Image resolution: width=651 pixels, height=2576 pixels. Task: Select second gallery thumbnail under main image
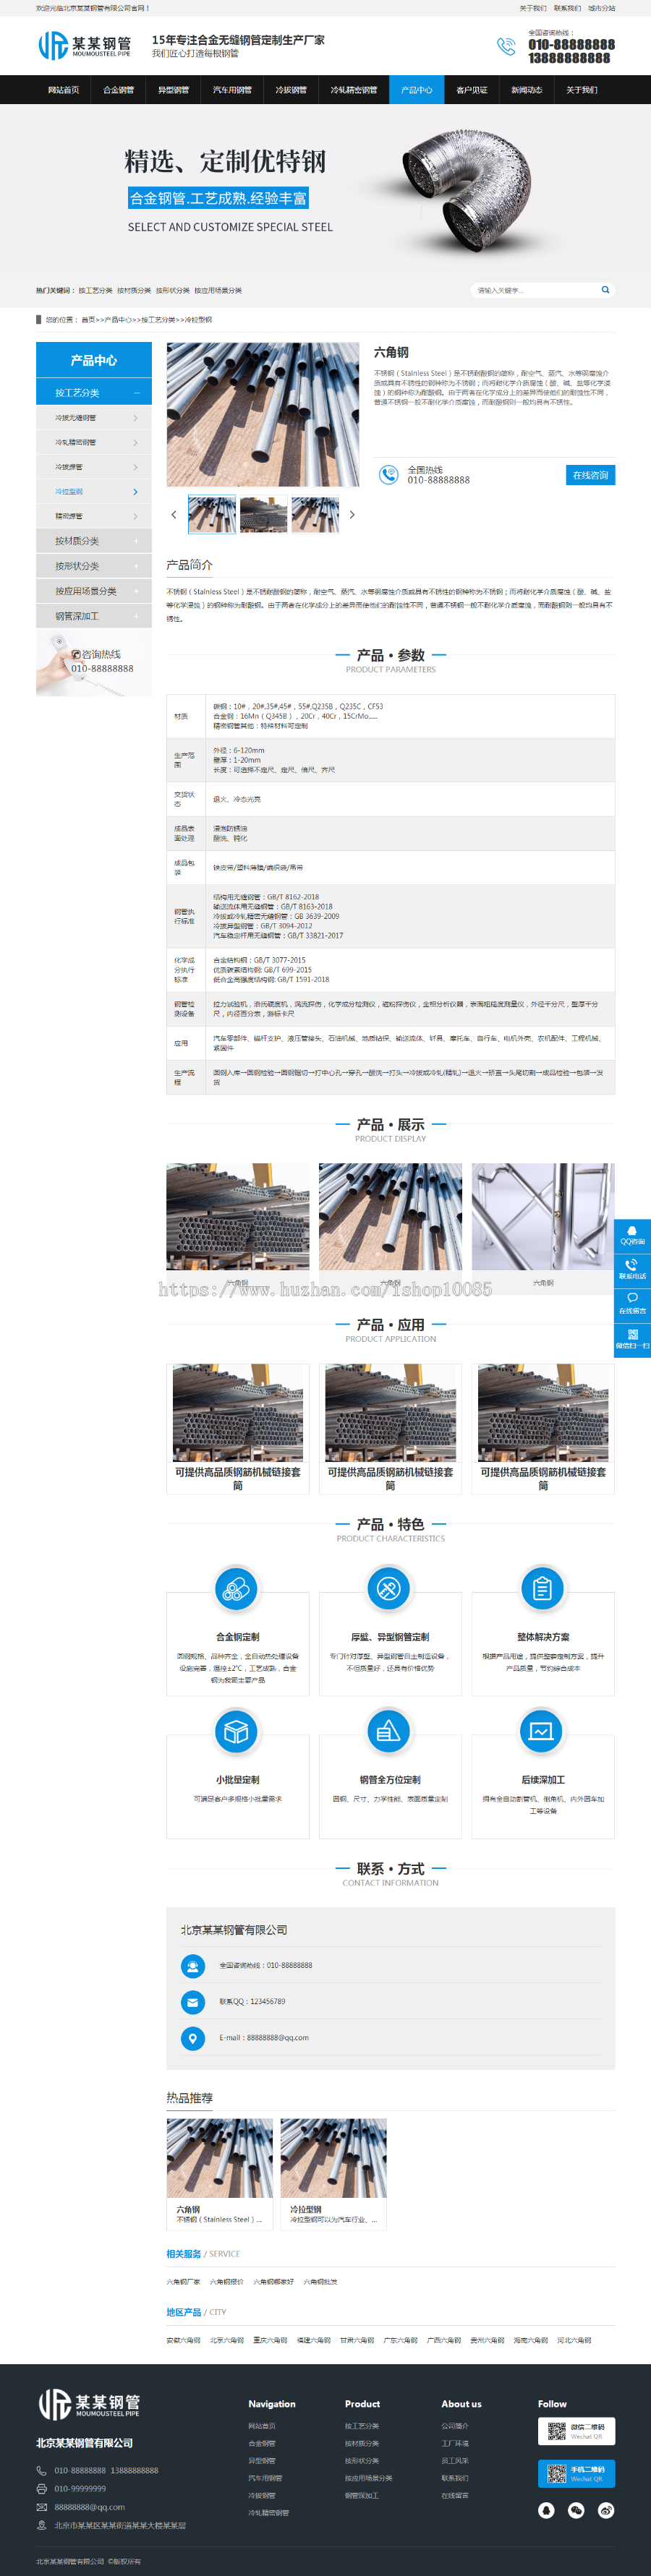click(263, 514)
